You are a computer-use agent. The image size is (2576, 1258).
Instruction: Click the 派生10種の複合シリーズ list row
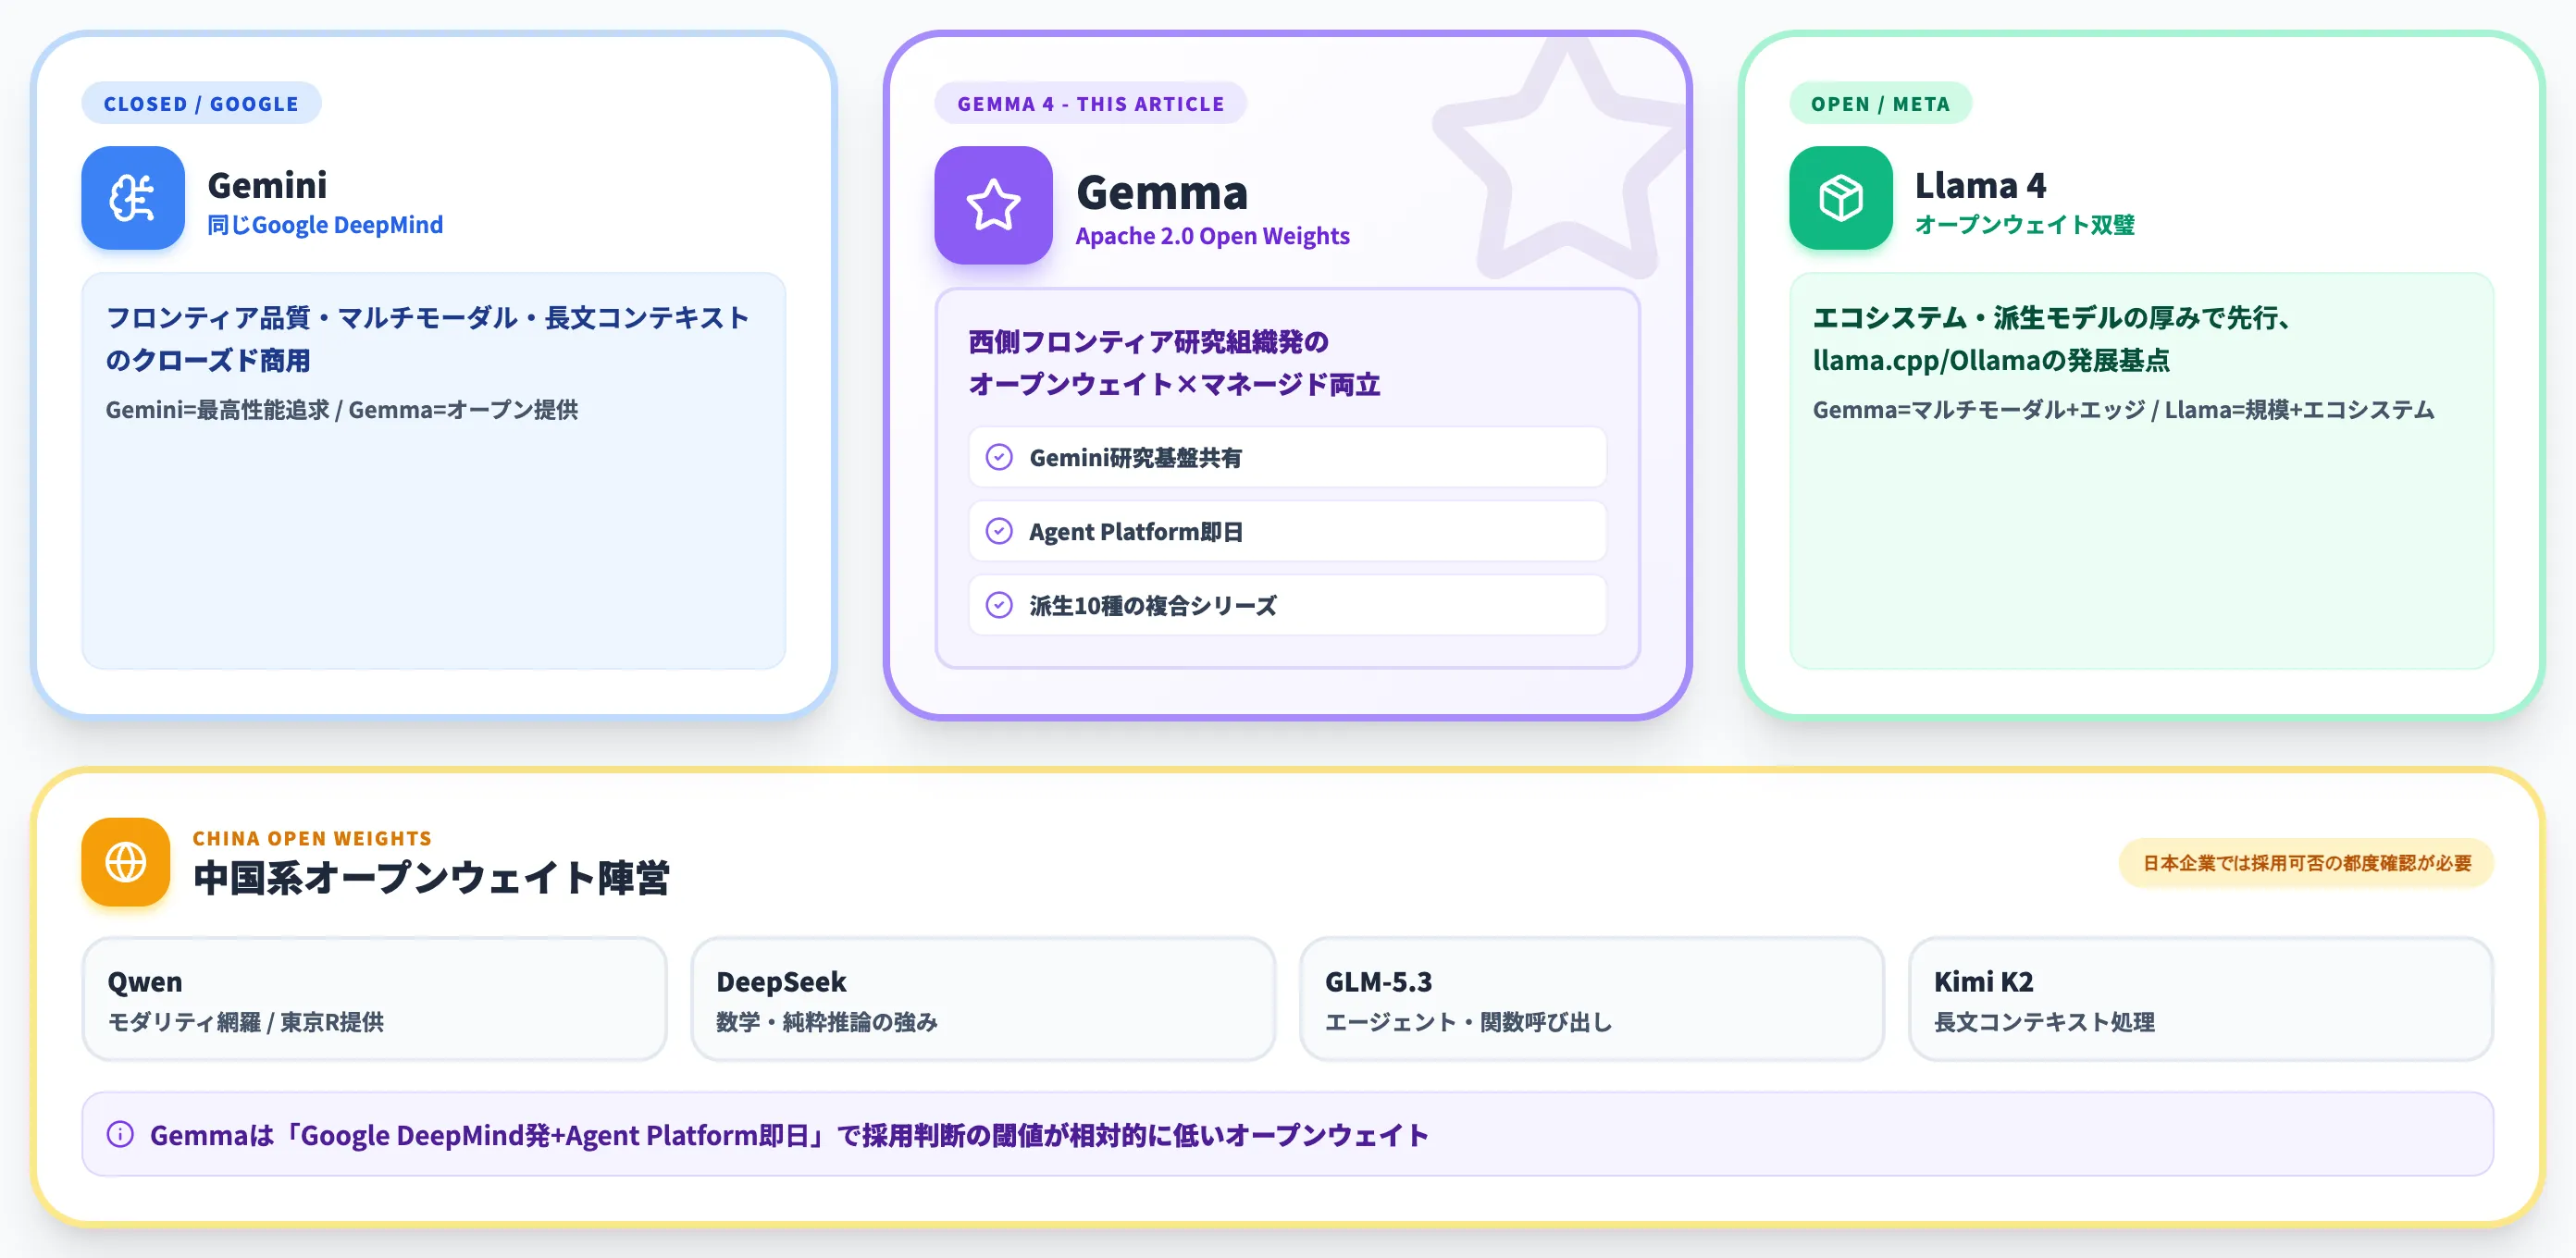tap(1287, 605)
